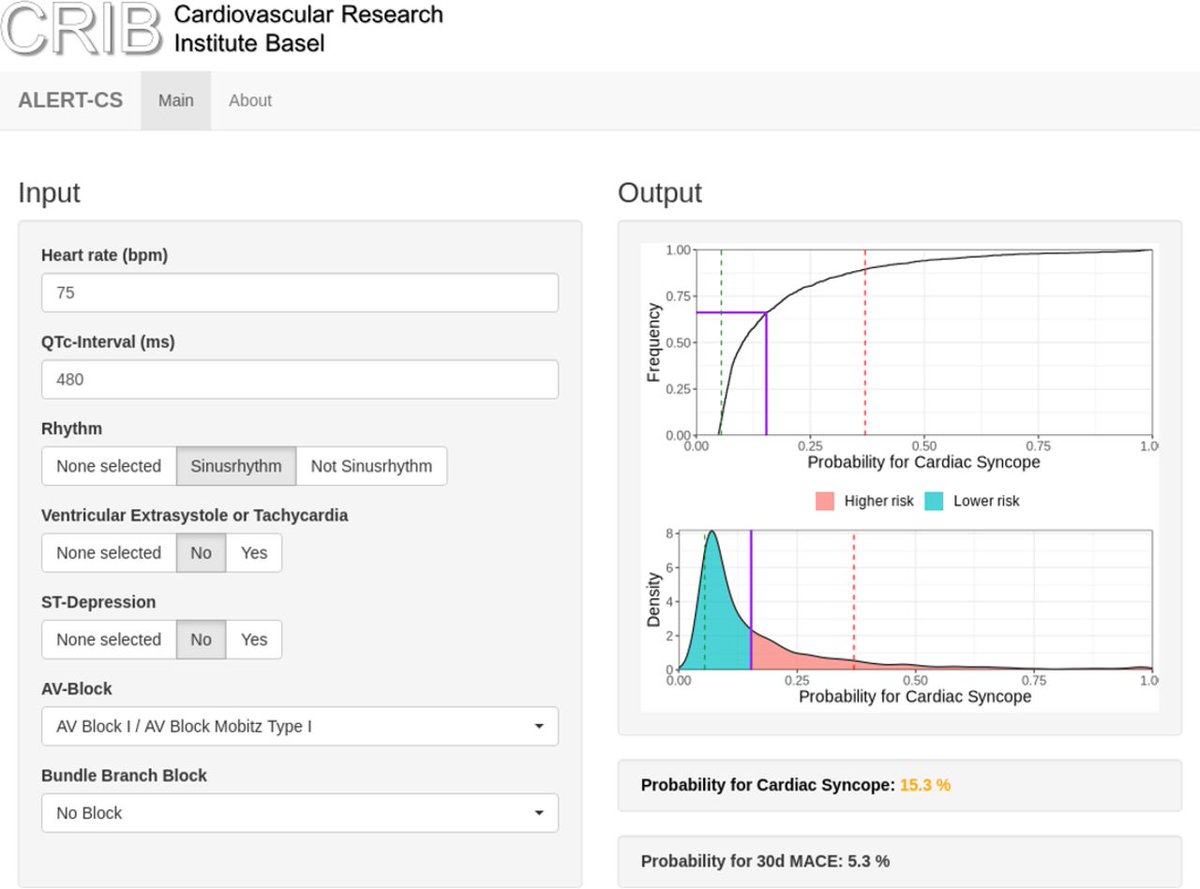This screenshot has height=889, width=1200.
Task: Select Not Sinusrhythm option
Action: (x=372, y=466)
